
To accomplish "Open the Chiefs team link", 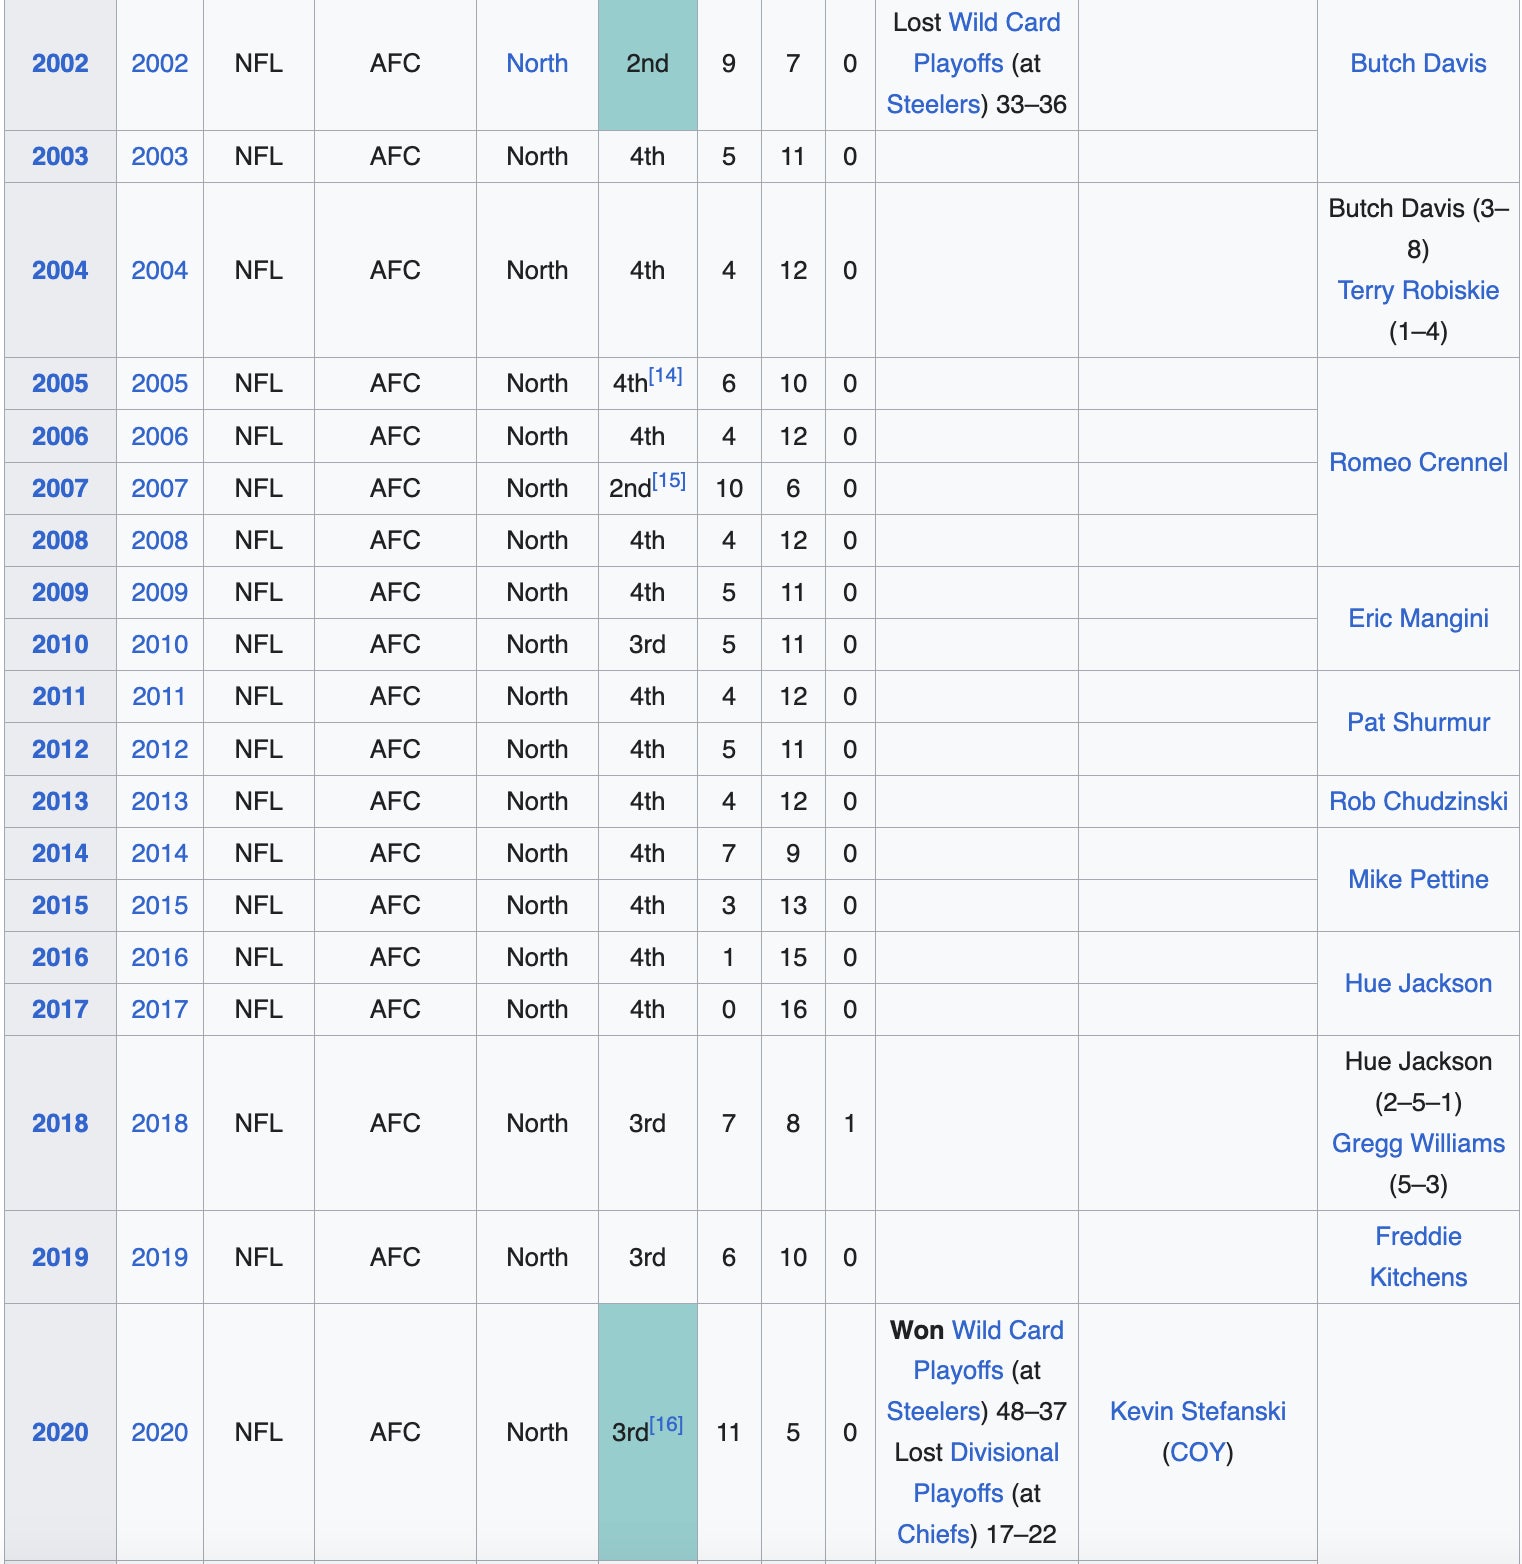I will (x=933, y=1534).
